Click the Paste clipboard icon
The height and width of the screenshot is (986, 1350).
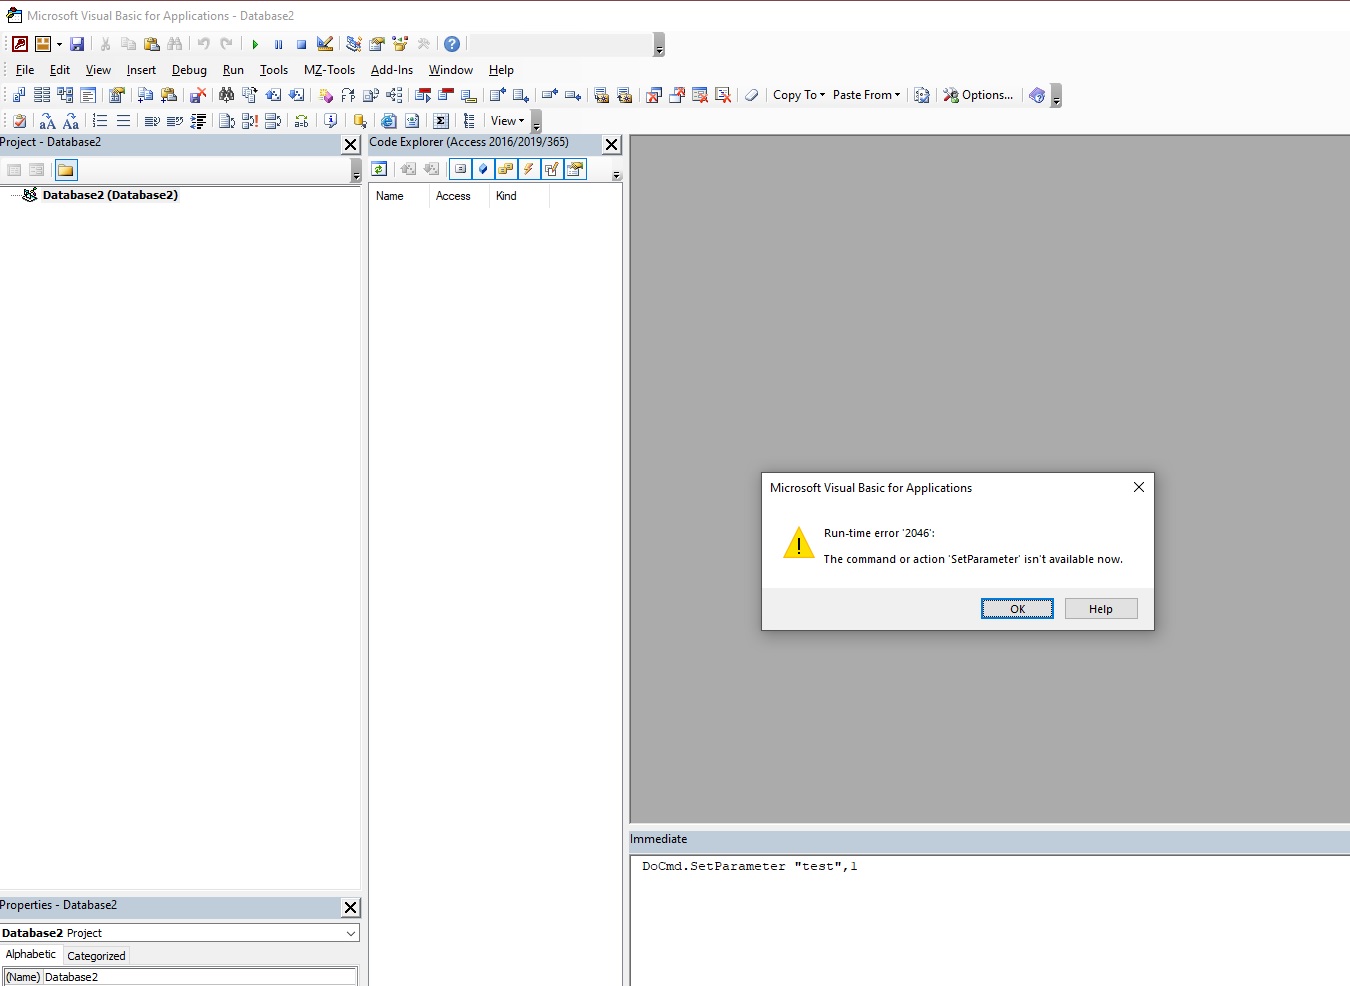click(152, 44)
